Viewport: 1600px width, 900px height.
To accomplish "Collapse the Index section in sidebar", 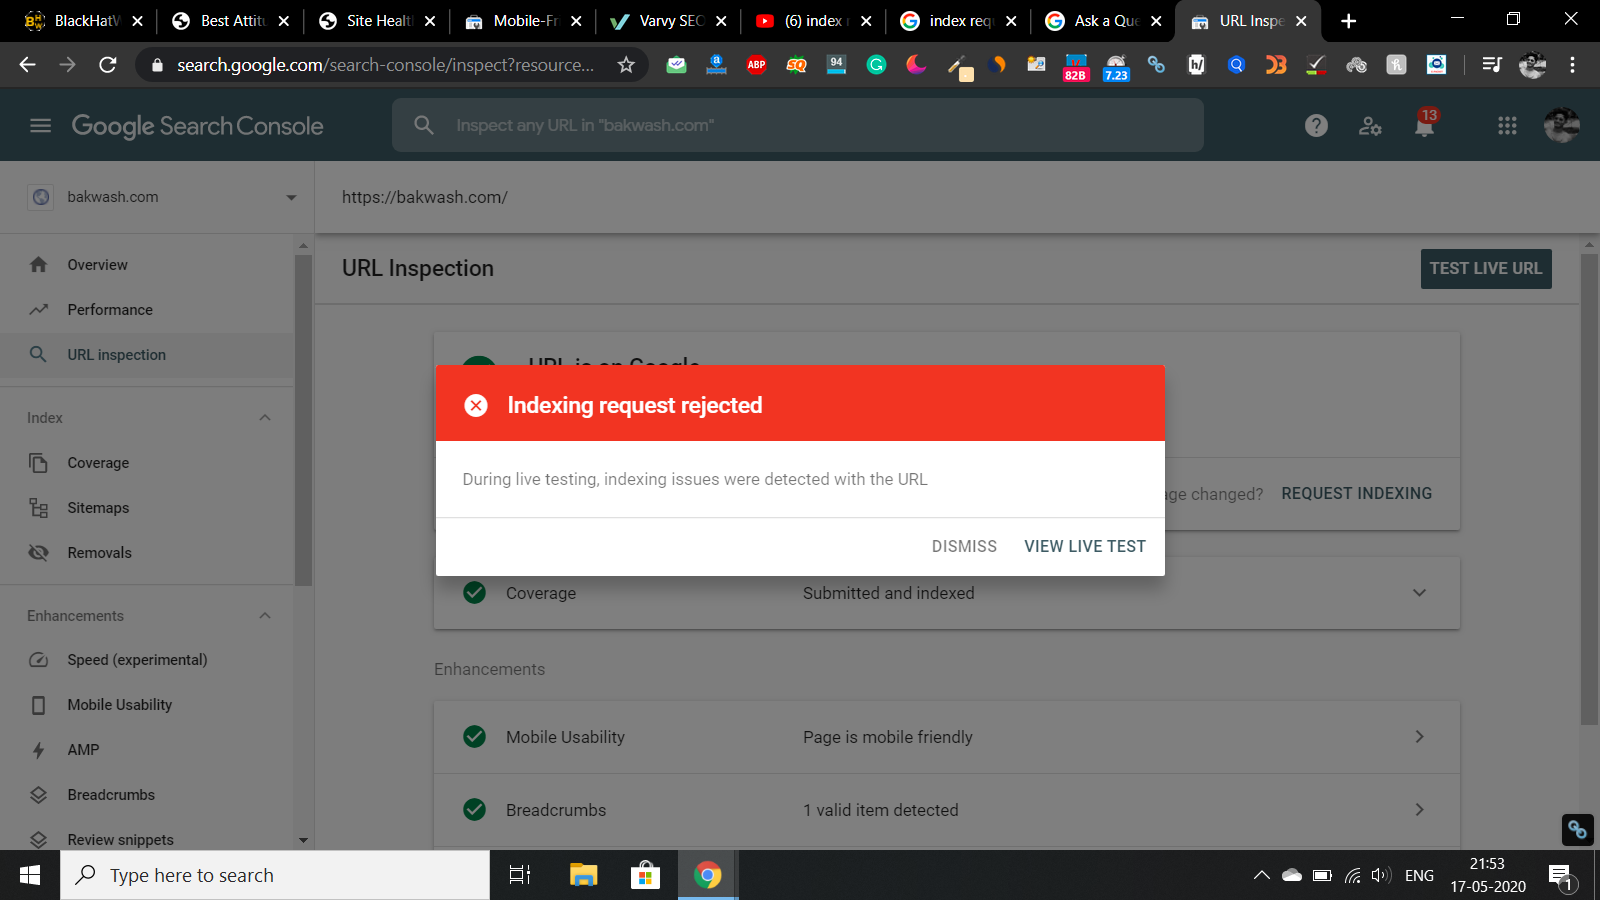I will click(x=265, y=418).
